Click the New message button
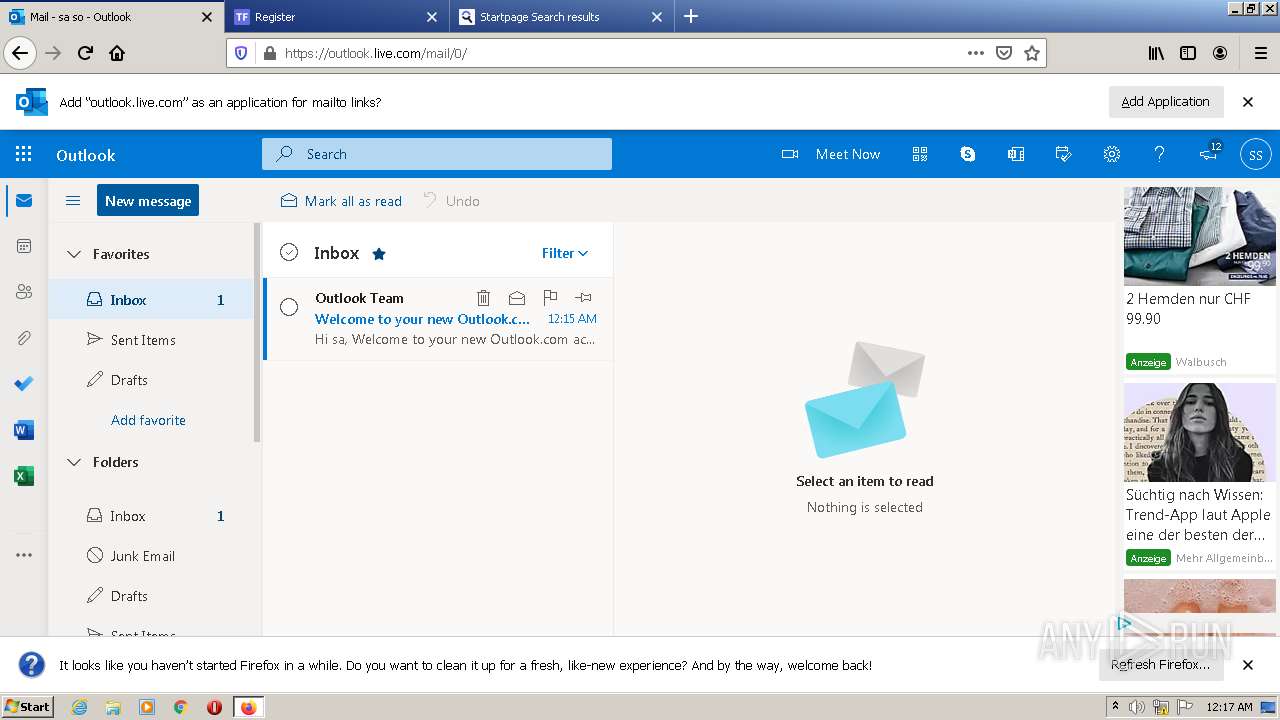The width and height of the screenshot is (1280, 720). coord(148,200)
